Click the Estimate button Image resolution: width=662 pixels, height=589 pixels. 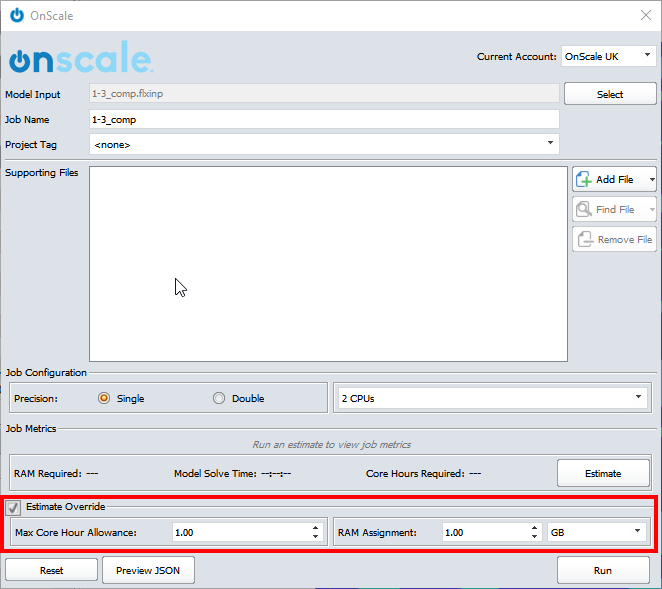[x=603, y=473]
